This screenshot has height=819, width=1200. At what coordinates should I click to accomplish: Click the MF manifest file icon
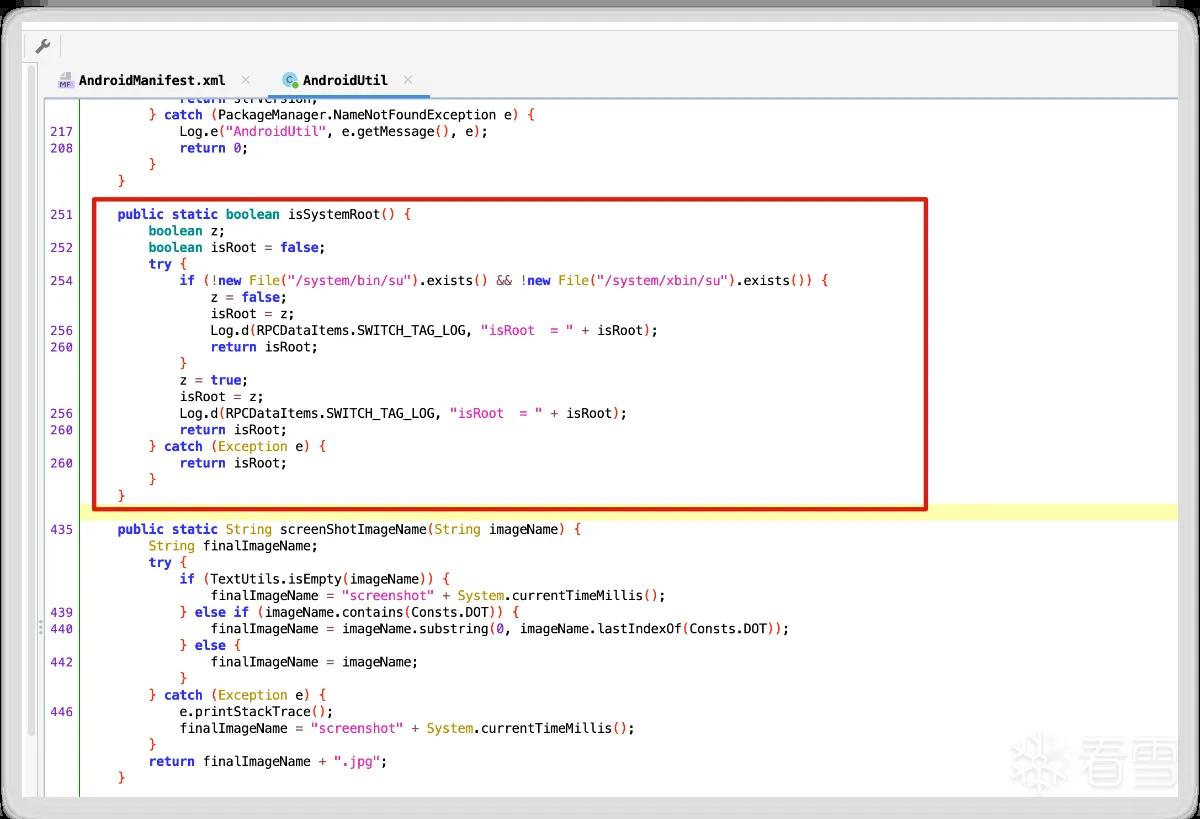pyautogui.click(x=66, y=80)
